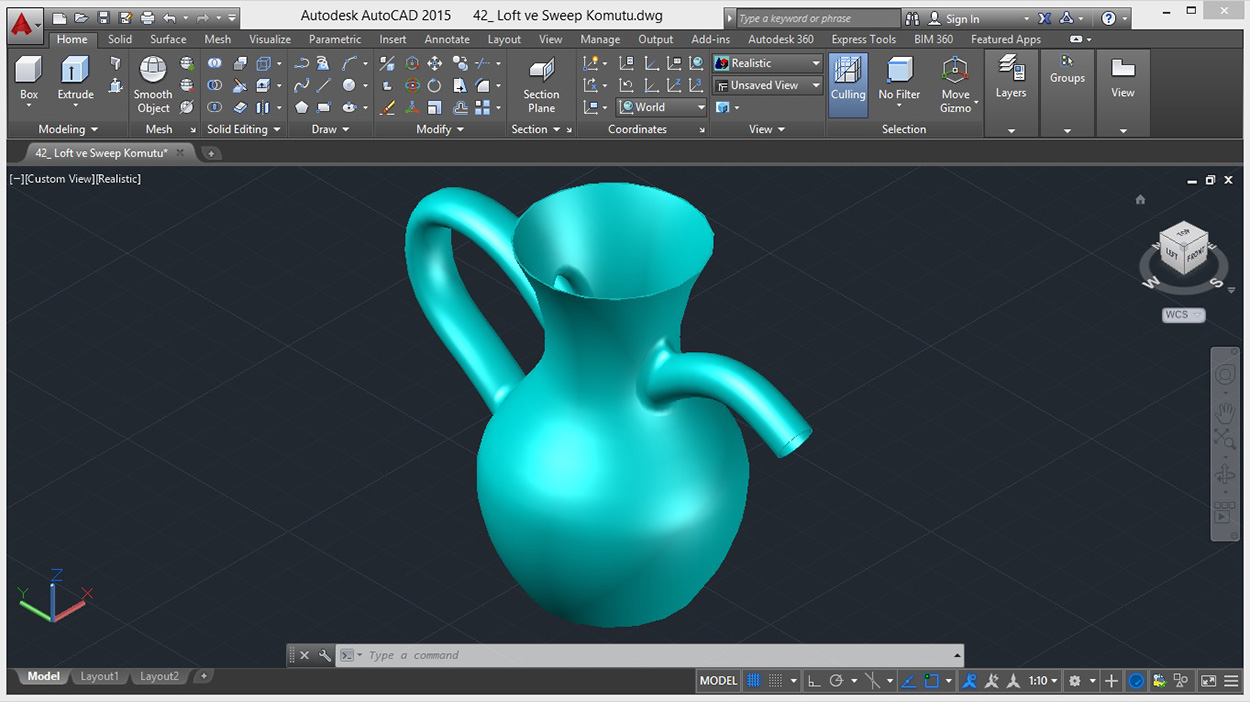The image size is (1250, 702).
Task: Open the Groups panel button
Action: point(1067,70)
